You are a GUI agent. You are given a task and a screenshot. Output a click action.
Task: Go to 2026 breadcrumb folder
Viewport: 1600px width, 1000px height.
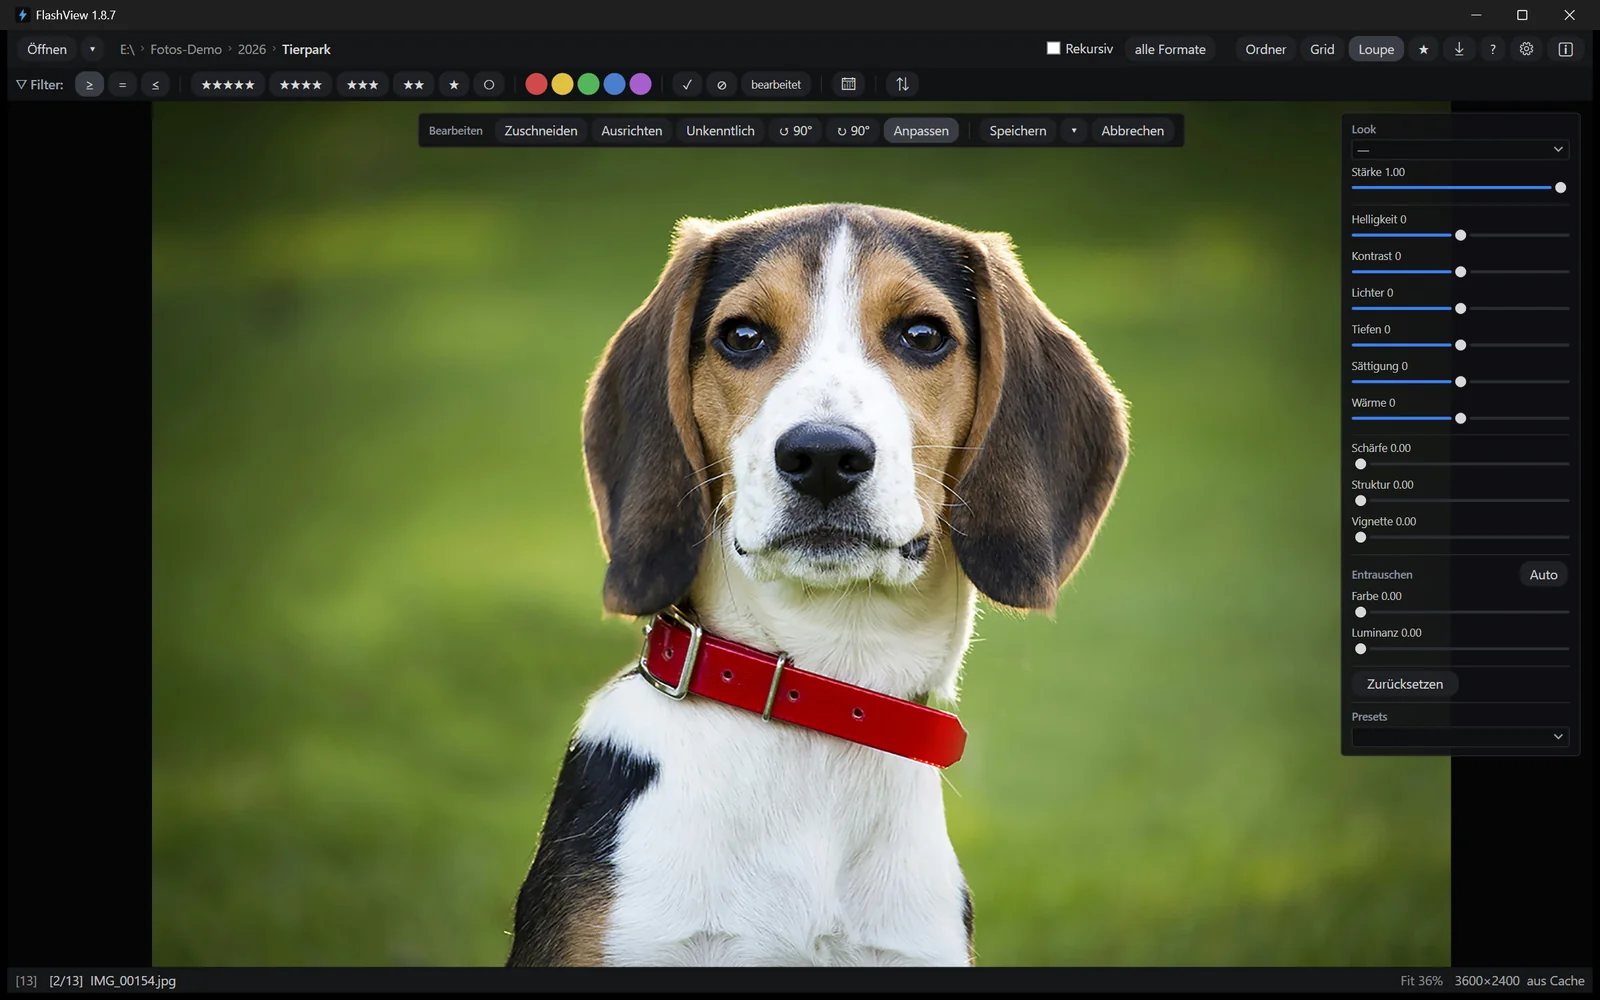coord(252,49)
